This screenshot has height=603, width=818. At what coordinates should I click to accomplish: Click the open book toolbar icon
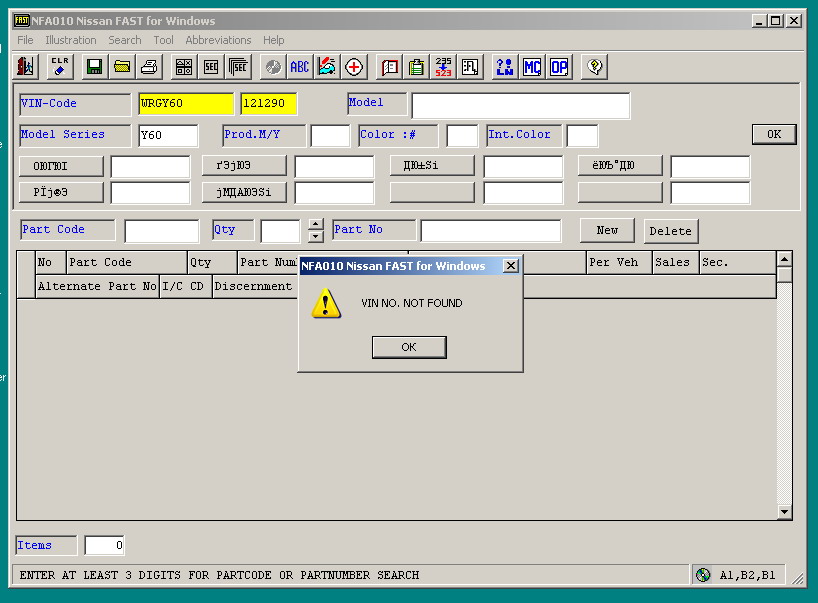click(389, 67)
